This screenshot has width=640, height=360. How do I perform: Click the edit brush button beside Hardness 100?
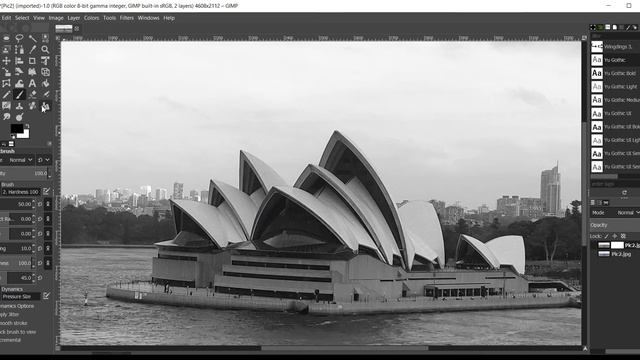coord(47,191)
